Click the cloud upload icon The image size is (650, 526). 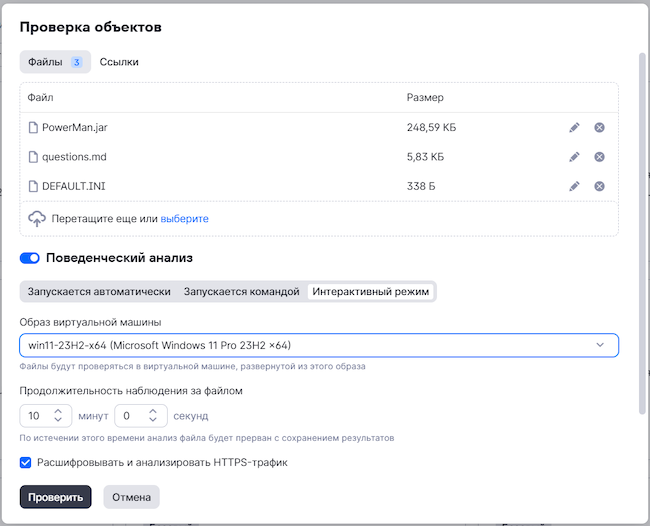tap(37, 218)
